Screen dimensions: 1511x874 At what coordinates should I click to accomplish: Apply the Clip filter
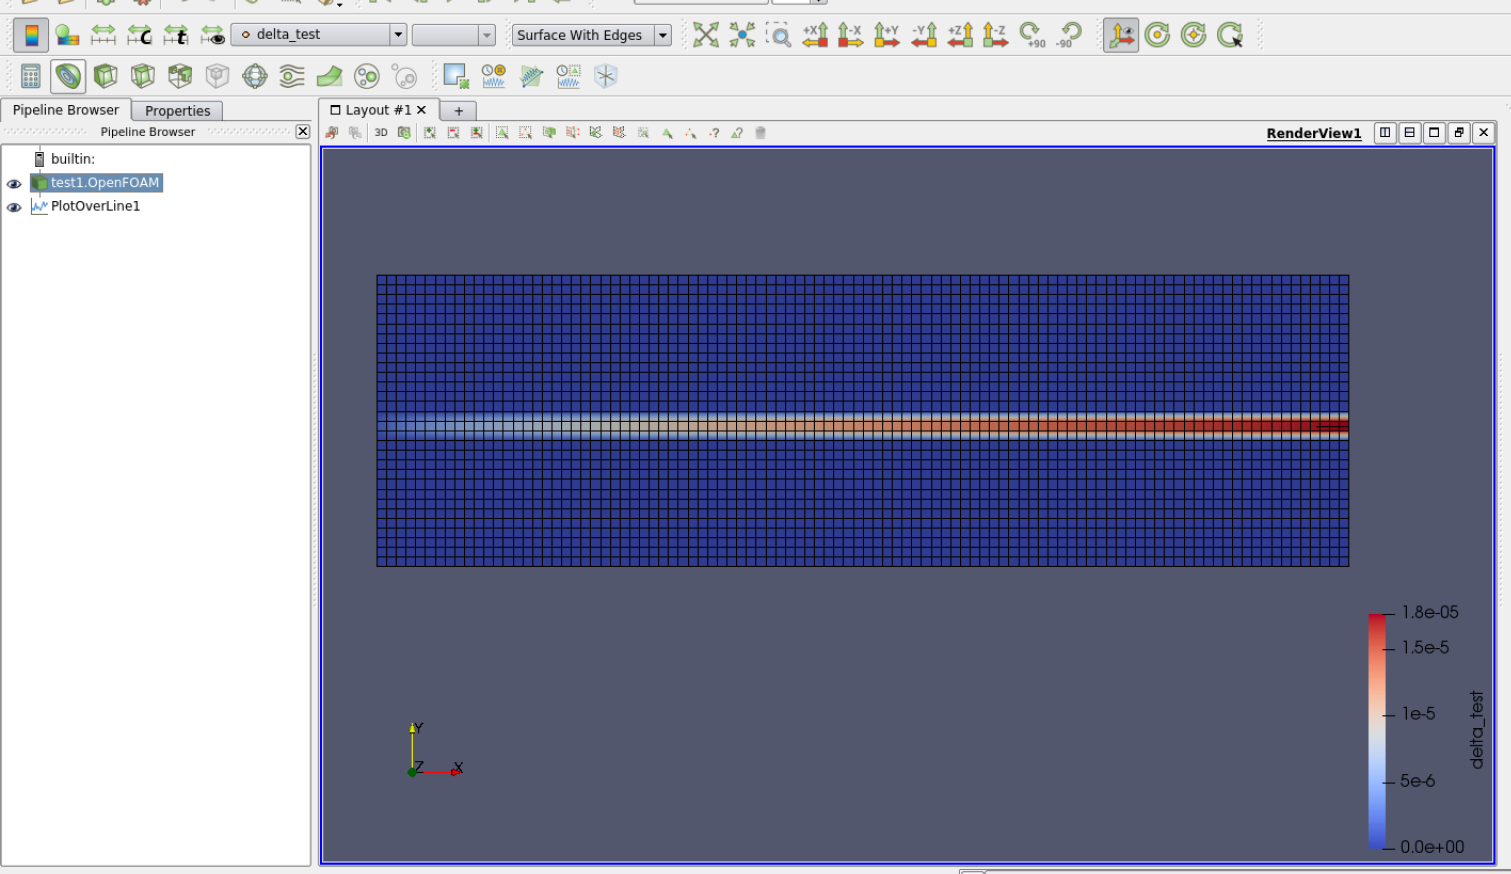point(105,76)
